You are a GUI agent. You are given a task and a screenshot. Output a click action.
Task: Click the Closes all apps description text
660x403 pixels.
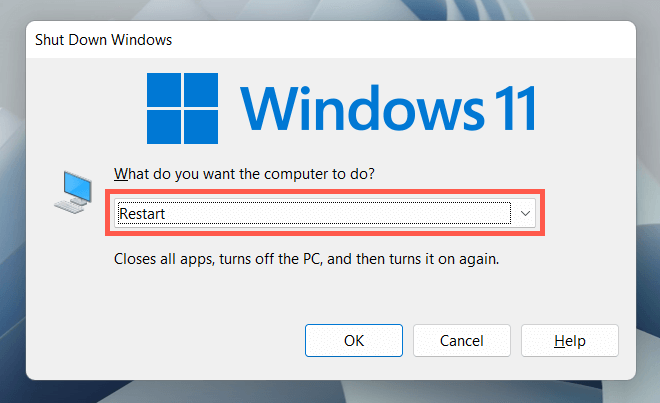coord(306,258)
